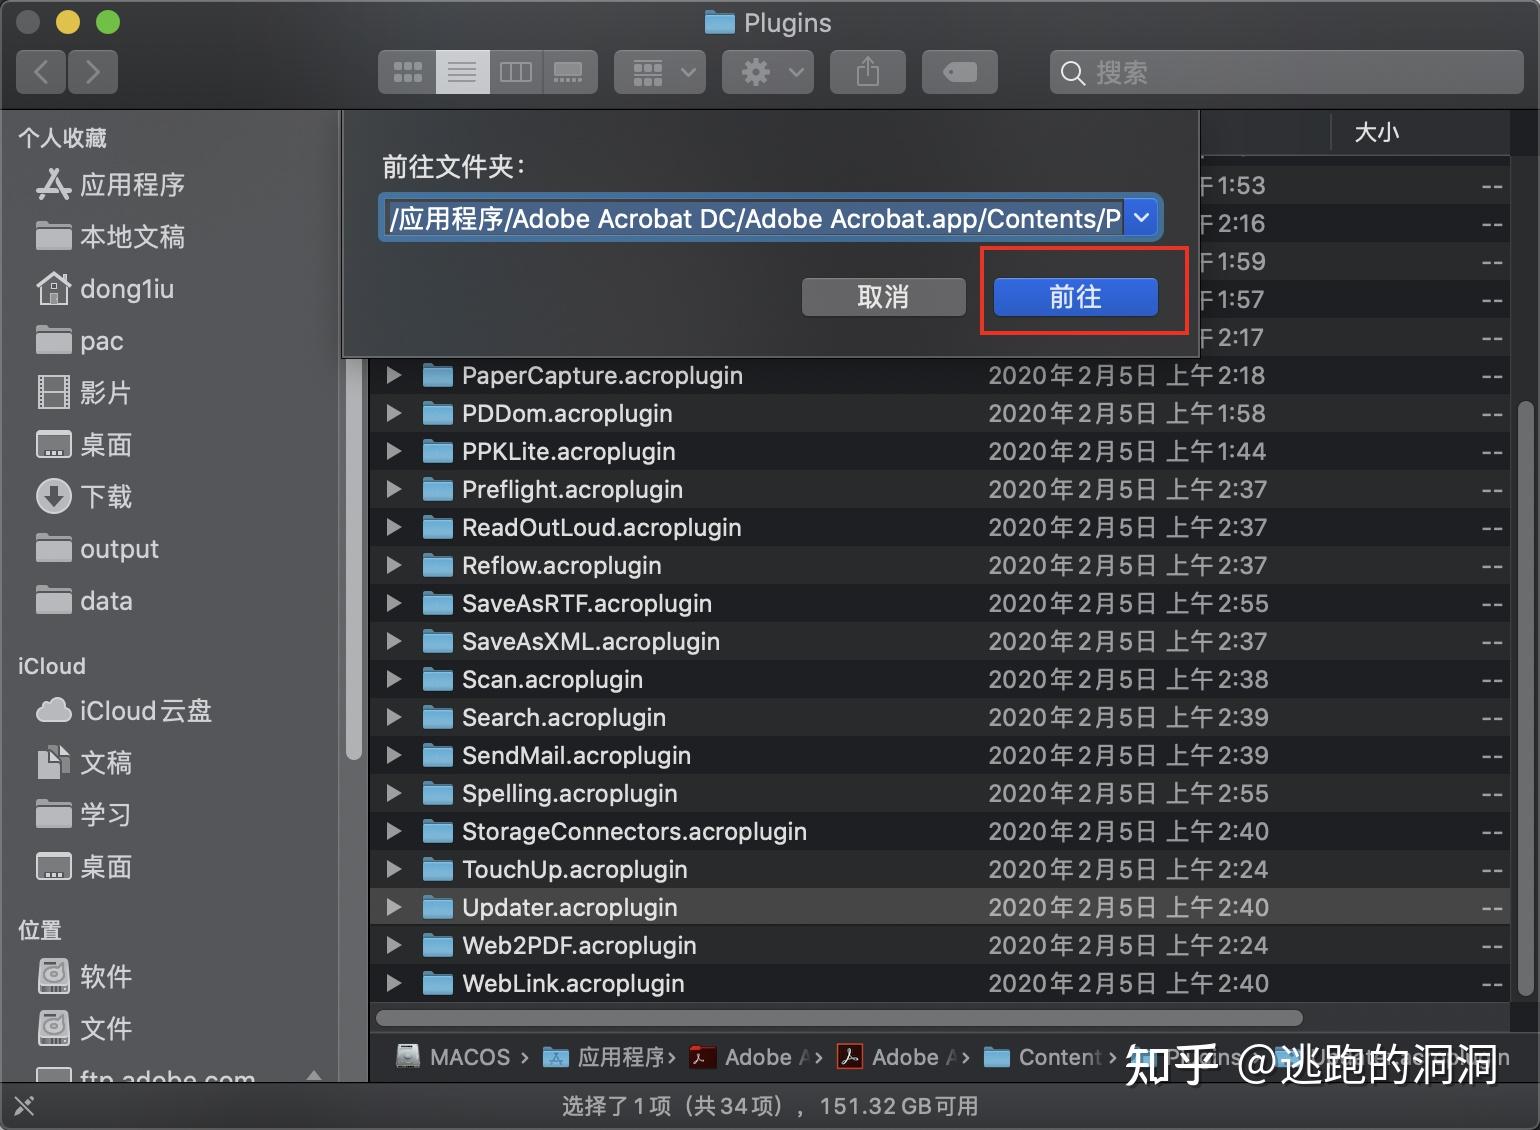Open 文稿 under iCloud
The height and width of the screenshot is (1130, 1540).
[84, 763]
